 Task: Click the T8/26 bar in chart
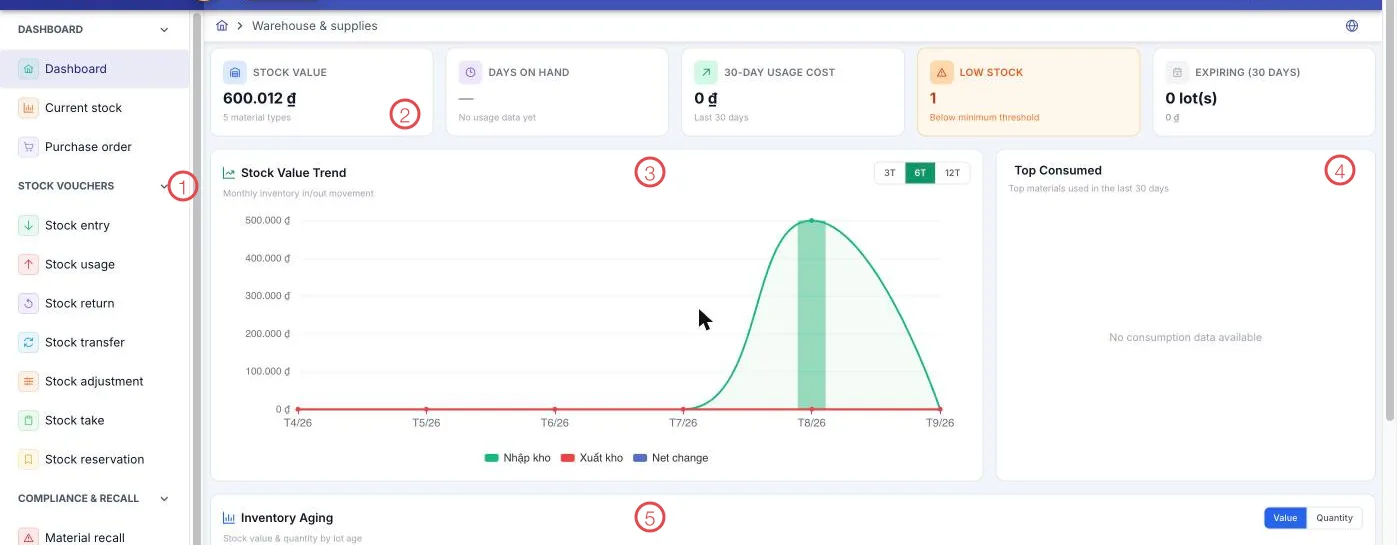click(x=811, y=315)
